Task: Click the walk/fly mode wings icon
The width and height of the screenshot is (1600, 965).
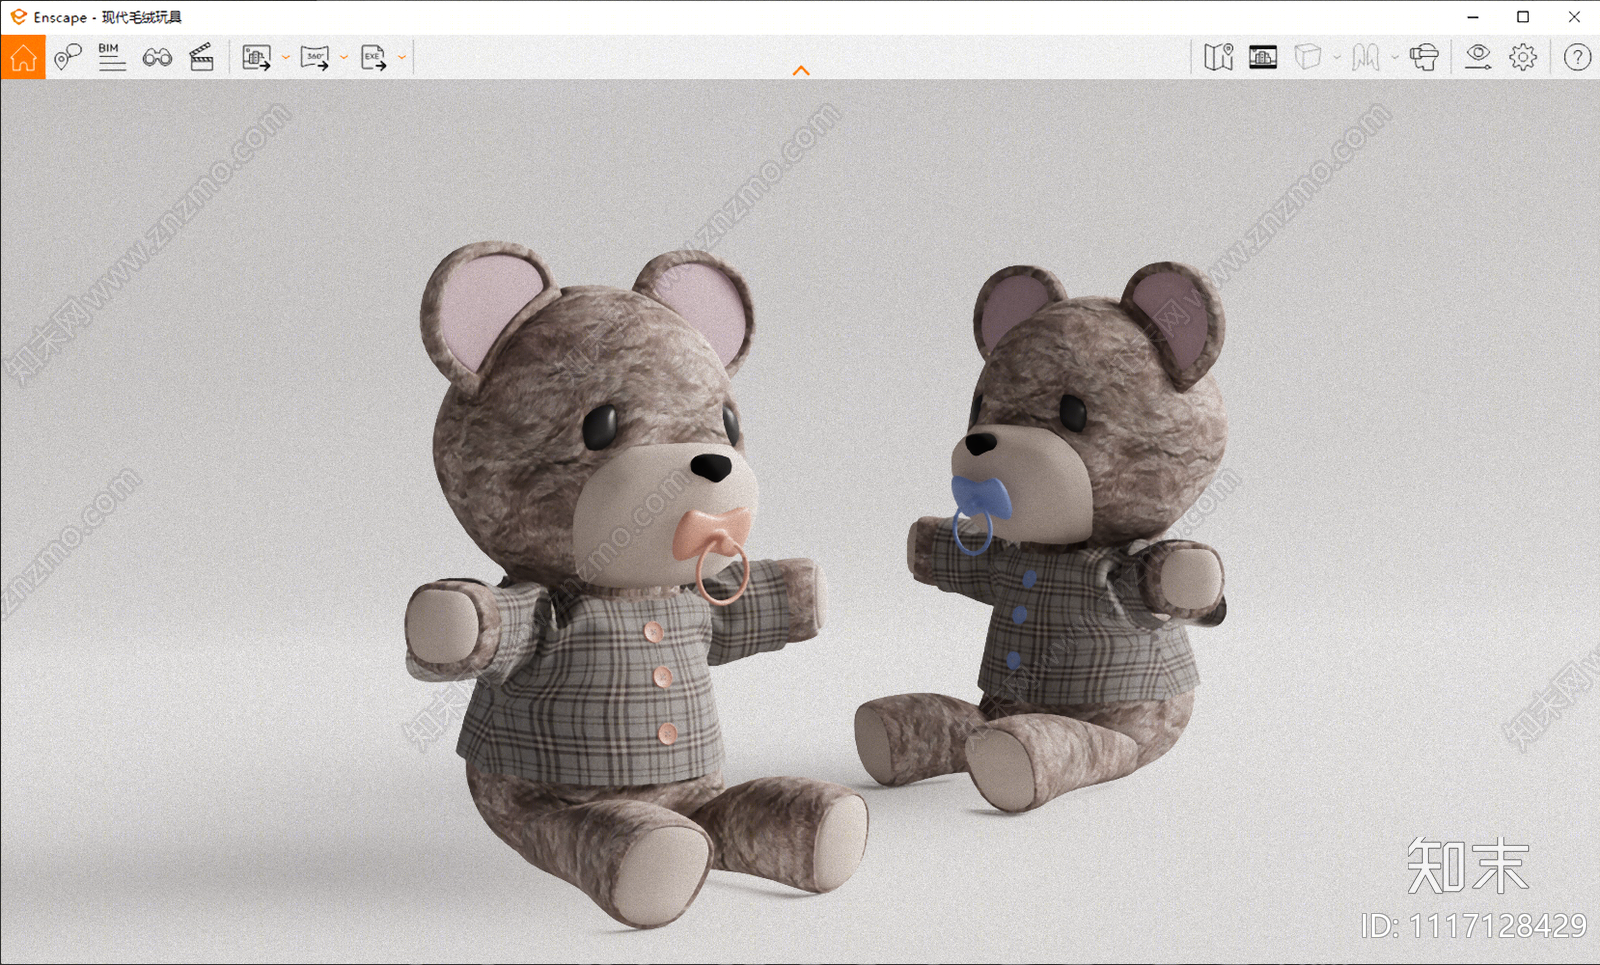Action: point(1366,57)
